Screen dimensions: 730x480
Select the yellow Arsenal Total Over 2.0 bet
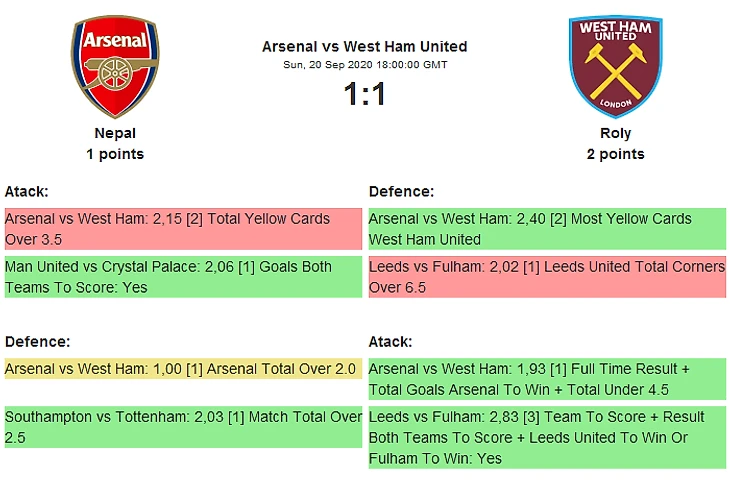182,369
